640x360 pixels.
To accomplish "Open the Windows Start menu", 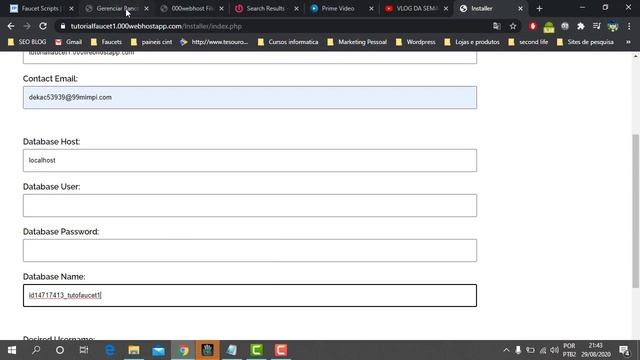I will [x=12, y=350].
